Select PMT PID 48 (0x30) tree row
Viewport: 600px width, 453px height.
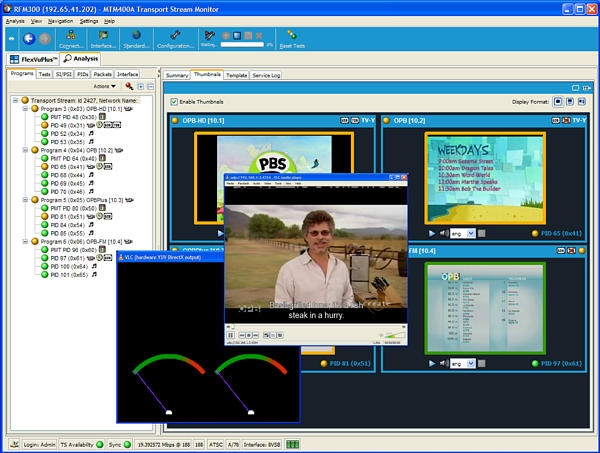click(x=73, y=117)
